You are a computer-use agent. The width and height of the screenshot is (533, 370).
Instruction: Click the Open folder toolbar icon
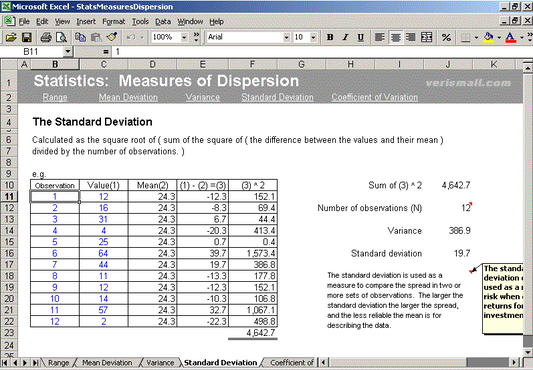(x=11, y=37)
